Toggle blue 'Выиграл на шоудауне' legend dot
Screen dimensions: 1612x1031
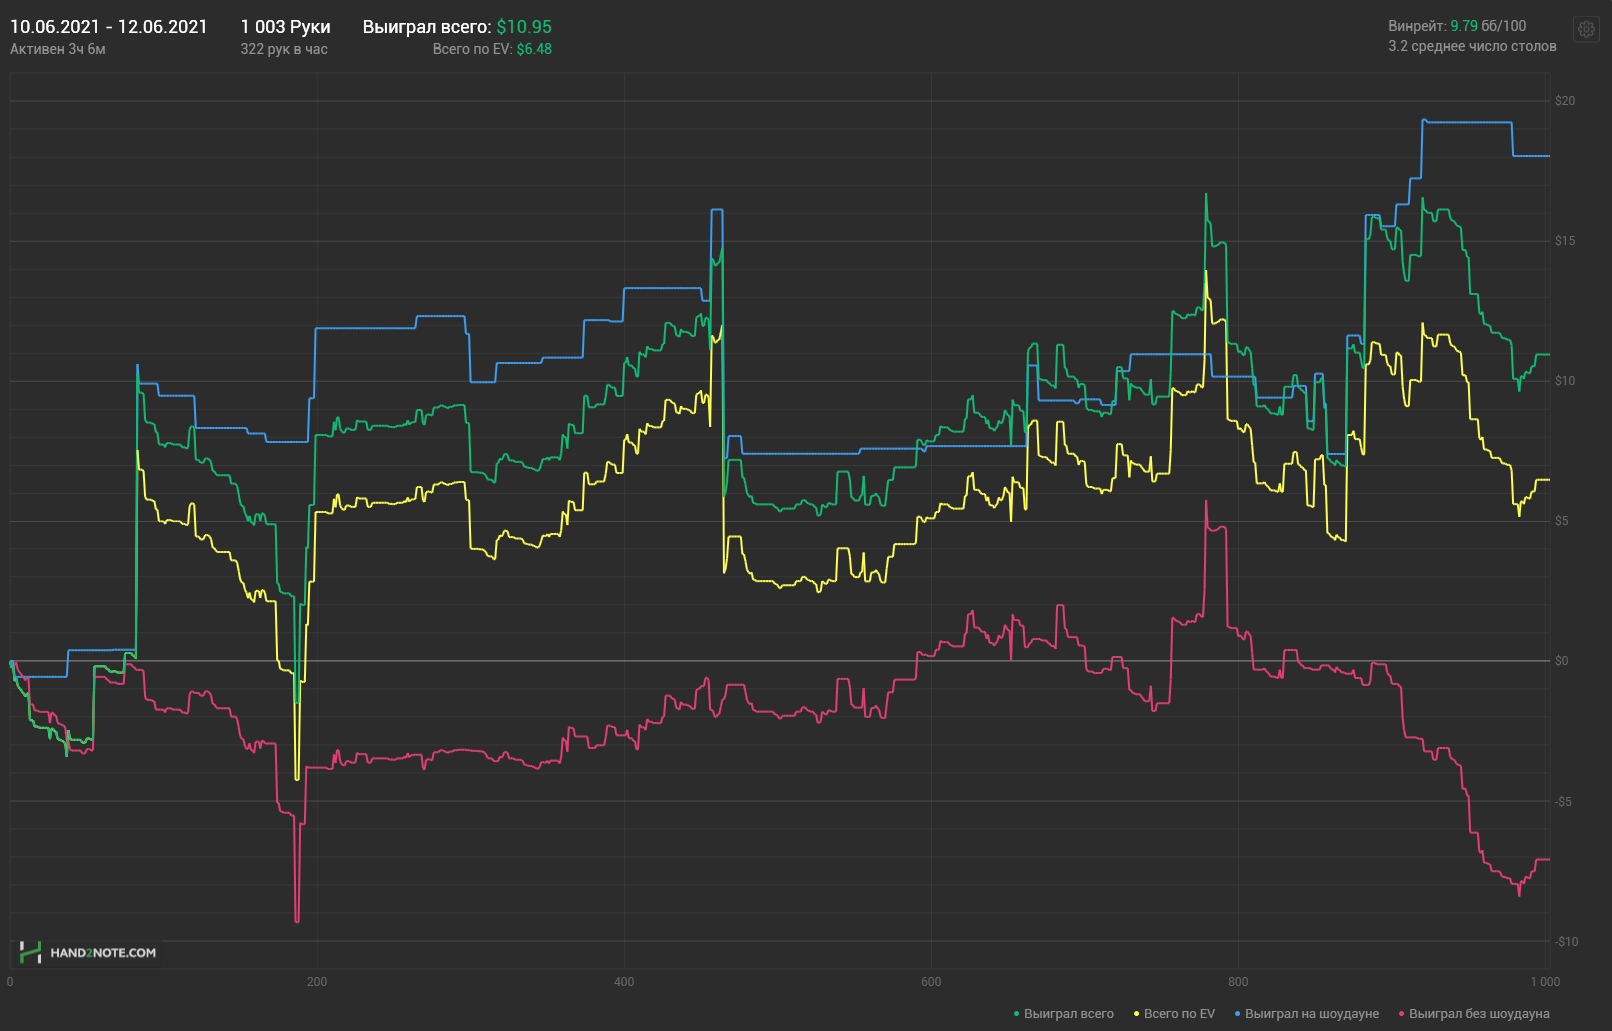point(1237,1014)
